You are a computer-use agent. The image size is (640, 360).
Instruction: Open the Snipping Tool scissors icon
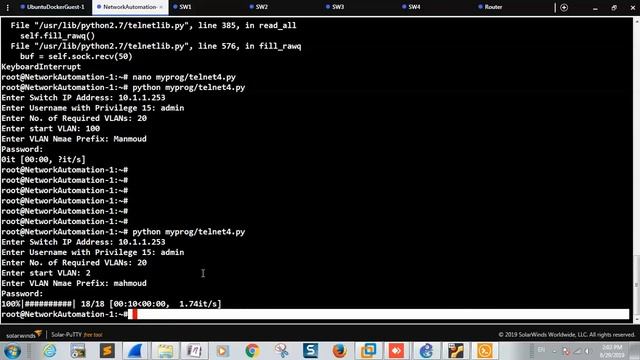pyautogui.click(x=281, y=351)
